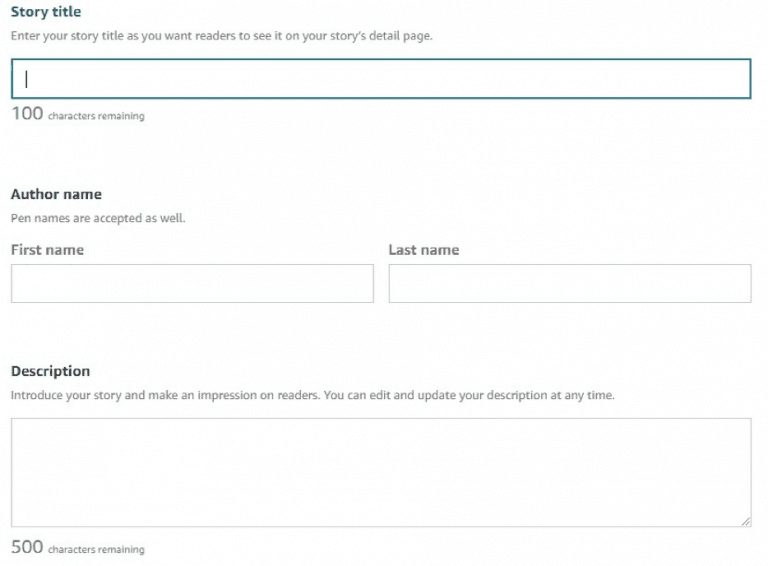This screenshot has height=566, width=768.
Task: Click the "100" remaining characters number
Action: coord(27,114)
